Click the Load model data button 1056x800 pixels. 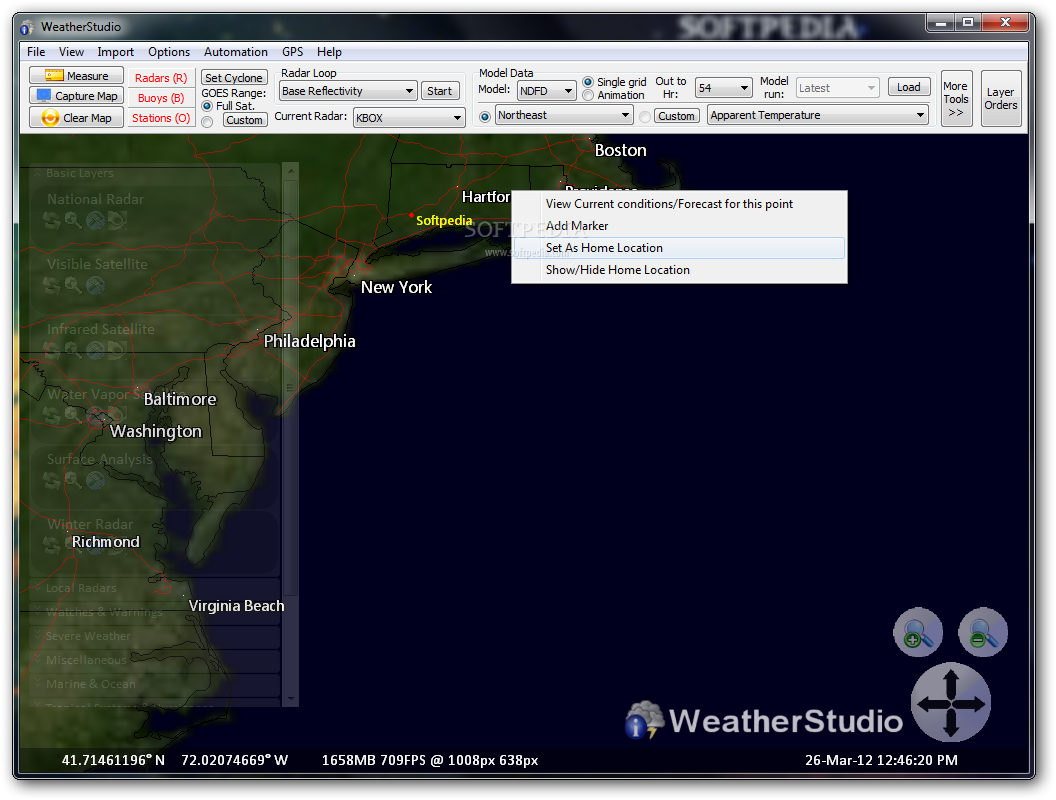(x=909, y=88)
